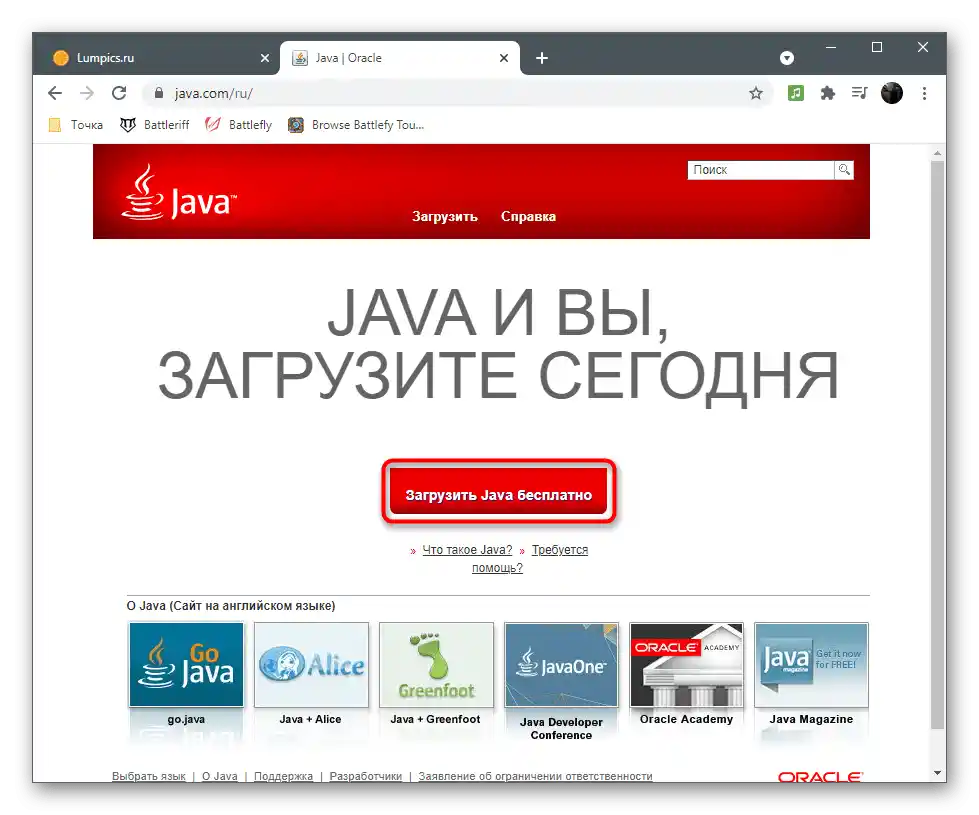Minimize the Chrome window

831,47
